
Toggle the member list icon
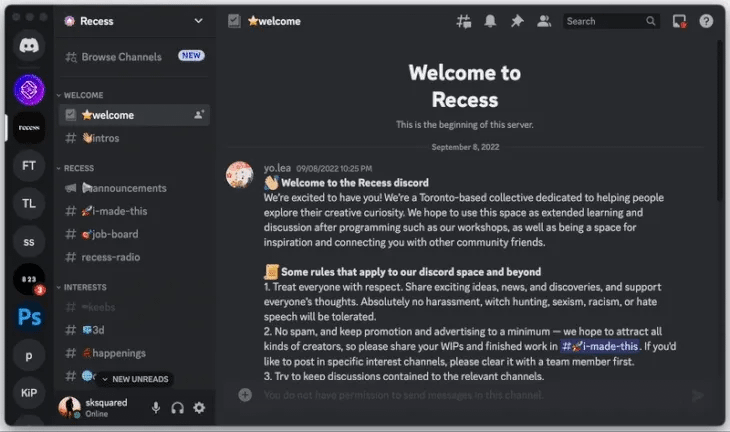click(544, 21)
